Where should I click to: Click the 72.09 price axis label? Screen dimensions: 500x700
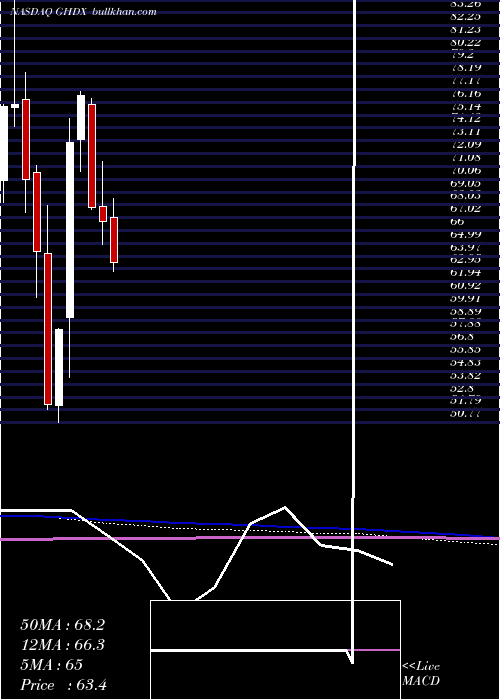[466, 144]
